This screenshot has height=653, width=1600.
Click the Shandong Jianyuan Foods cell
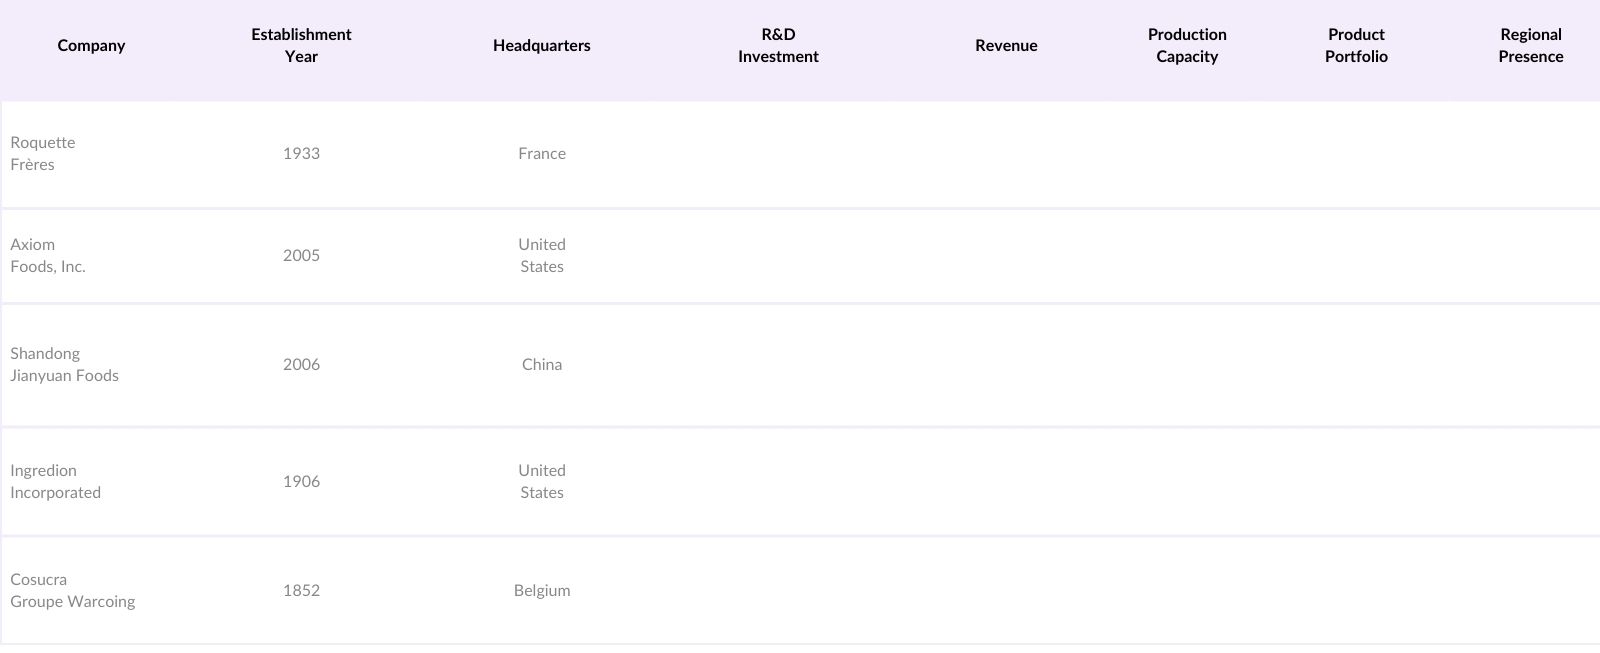[64, 365]
